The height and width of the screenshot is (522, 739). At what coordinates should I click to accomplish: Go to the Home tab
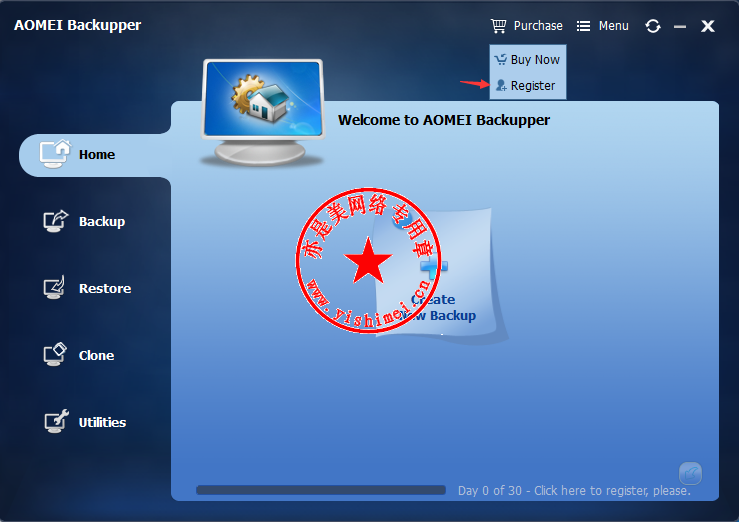[94, 155]
